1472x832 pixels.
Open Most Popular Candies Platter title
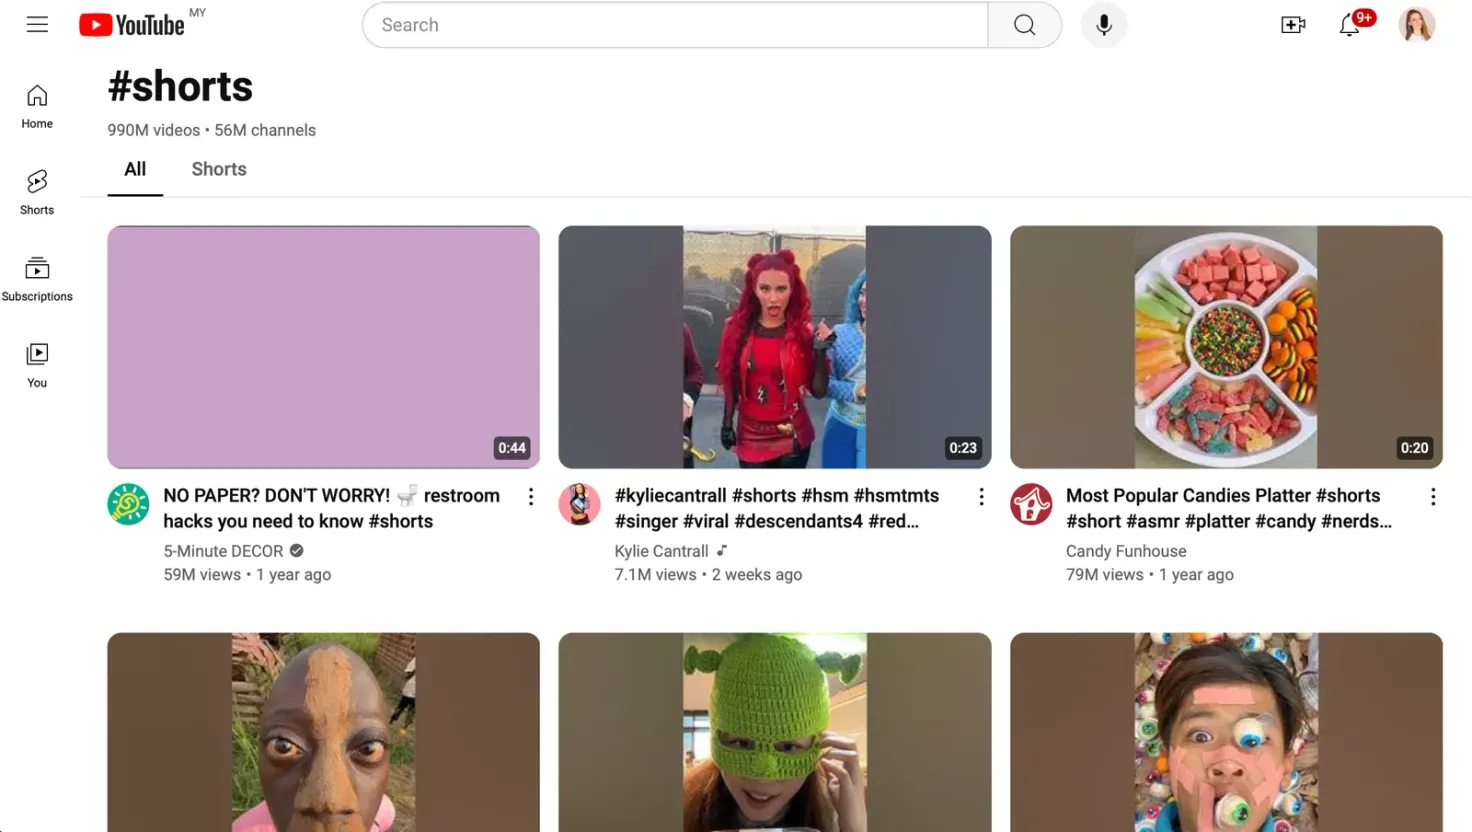1228,508
